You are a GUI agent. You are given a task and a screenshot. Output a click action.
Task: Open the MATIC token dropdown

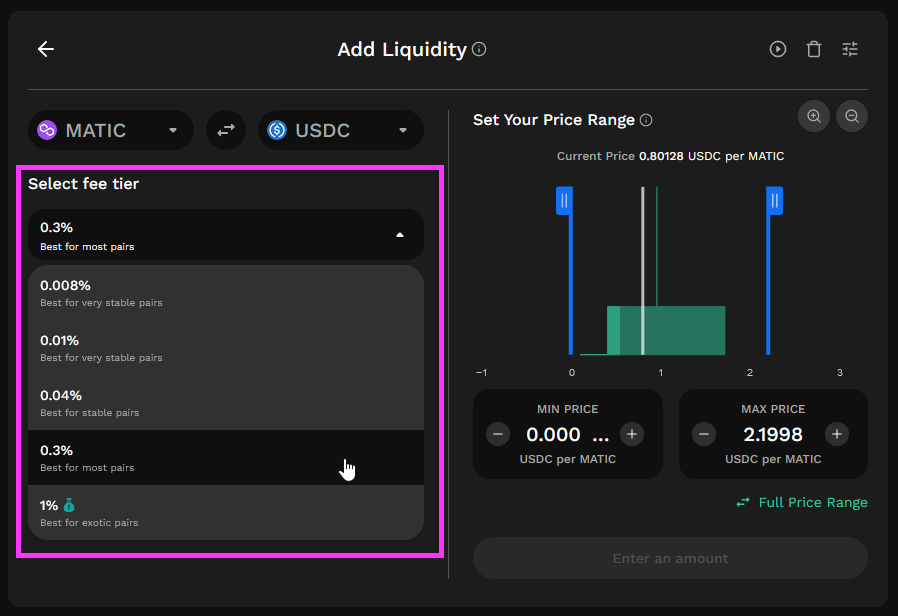tap(111, 131)
